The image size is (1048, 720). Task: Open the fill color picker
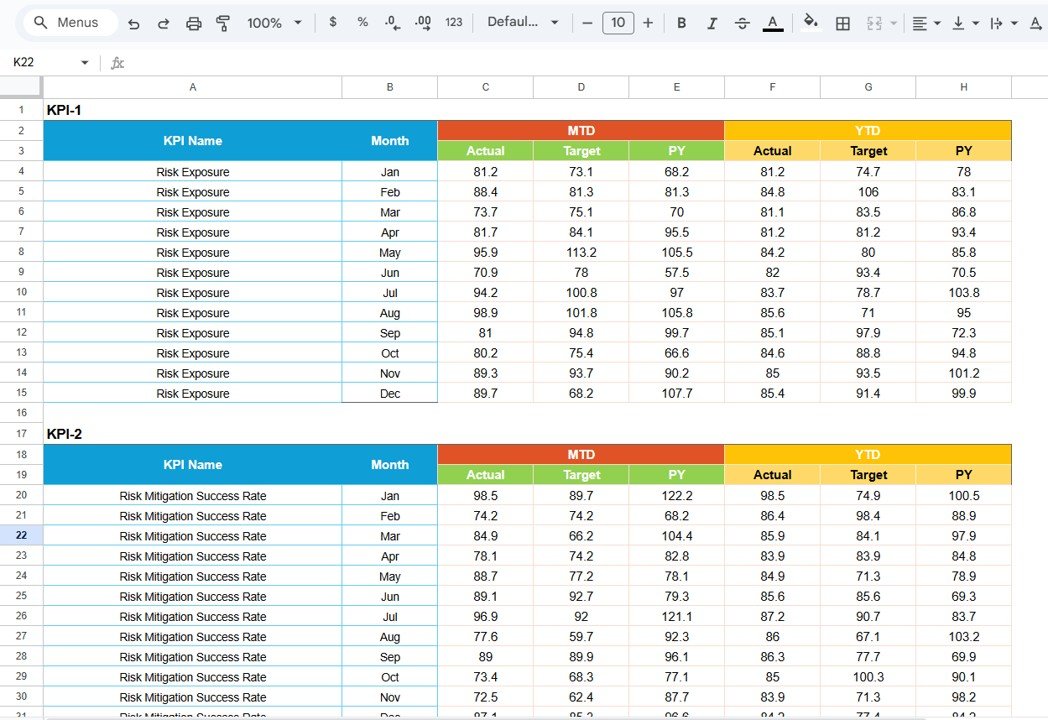click(810, 22)
